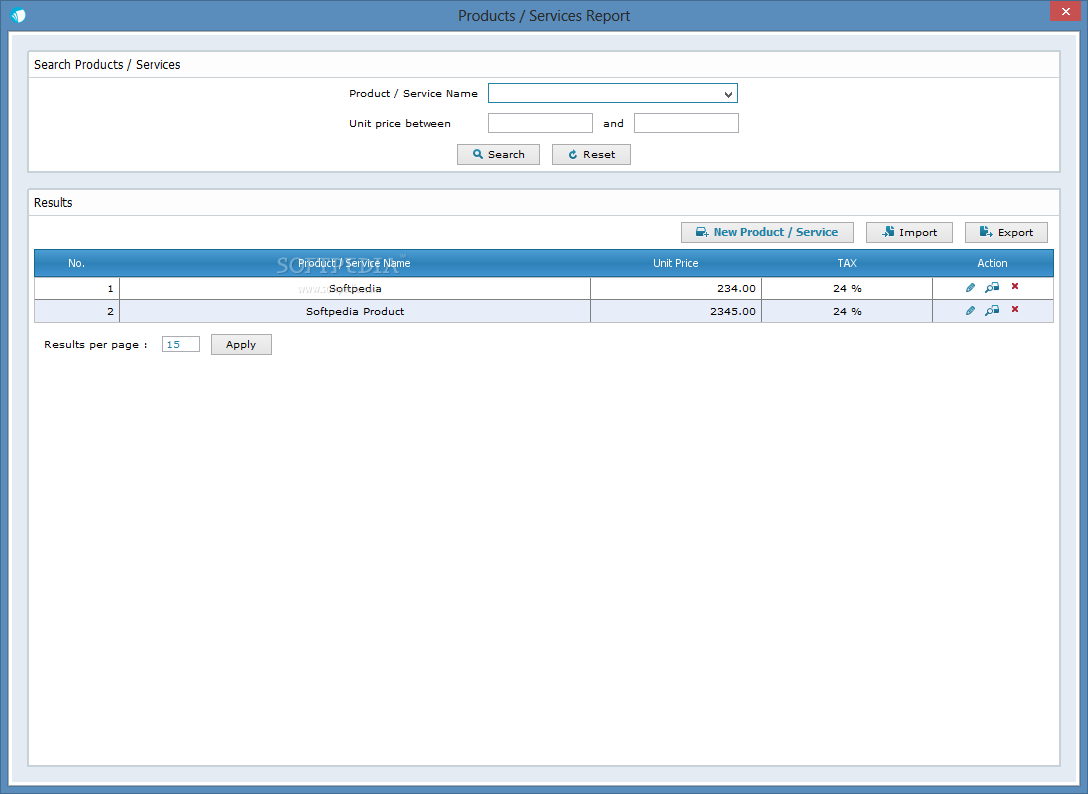
Task: Click the Import button
Action: 909,232
